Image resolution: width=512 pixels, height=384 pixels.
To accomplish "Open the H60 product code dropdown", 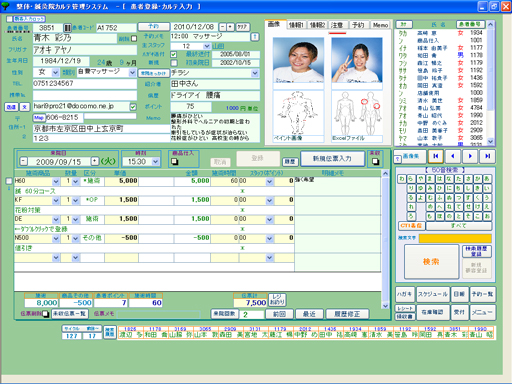I will tap(56, 181).
